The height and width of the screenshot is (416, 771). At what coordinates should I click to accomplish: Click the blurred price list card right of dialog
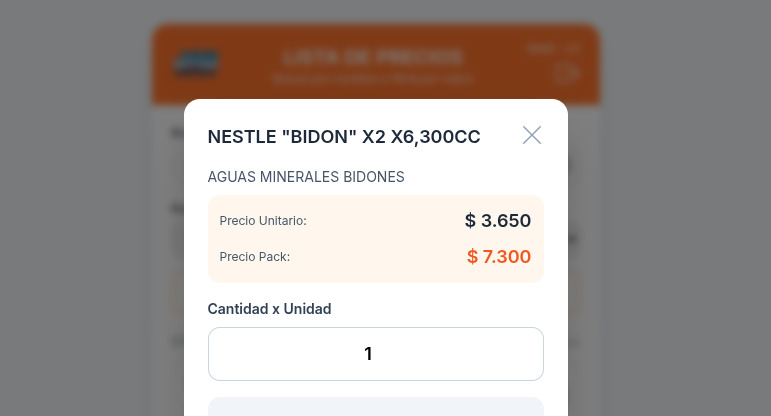(584, 261)
